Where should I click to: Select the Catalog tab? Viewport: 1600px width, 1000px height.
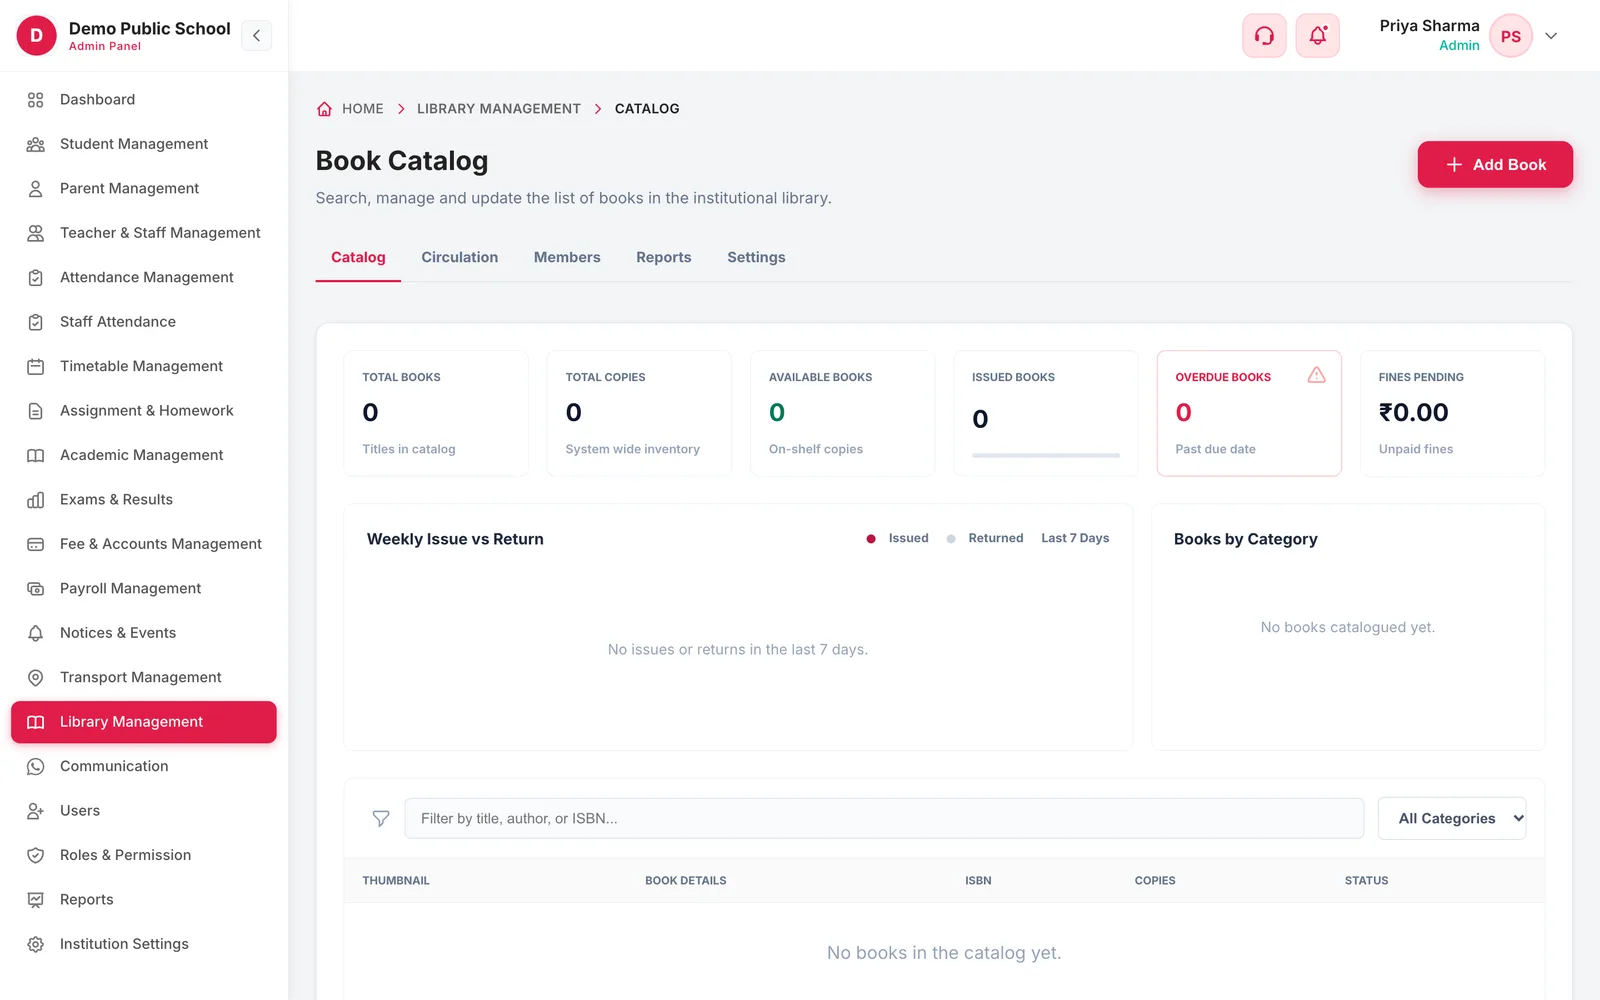pos(358,257)
